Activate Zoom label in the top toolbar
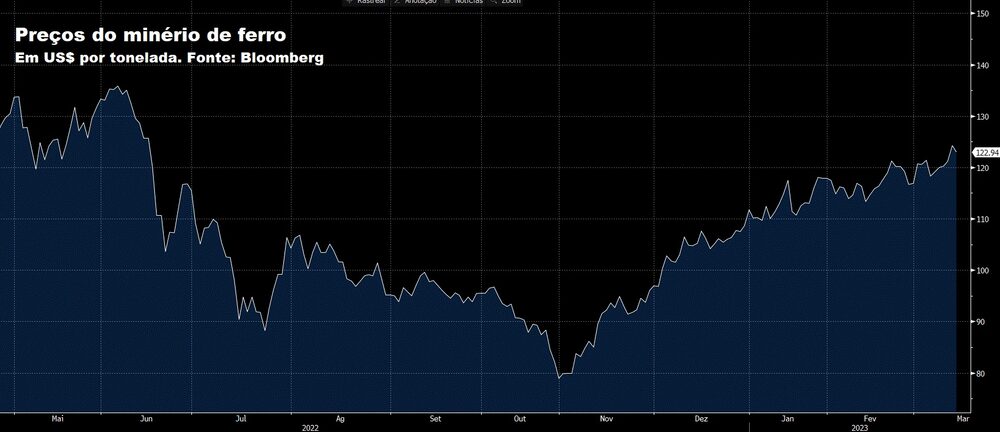This screenshot has height=432, width=1000. pos(511,3)
